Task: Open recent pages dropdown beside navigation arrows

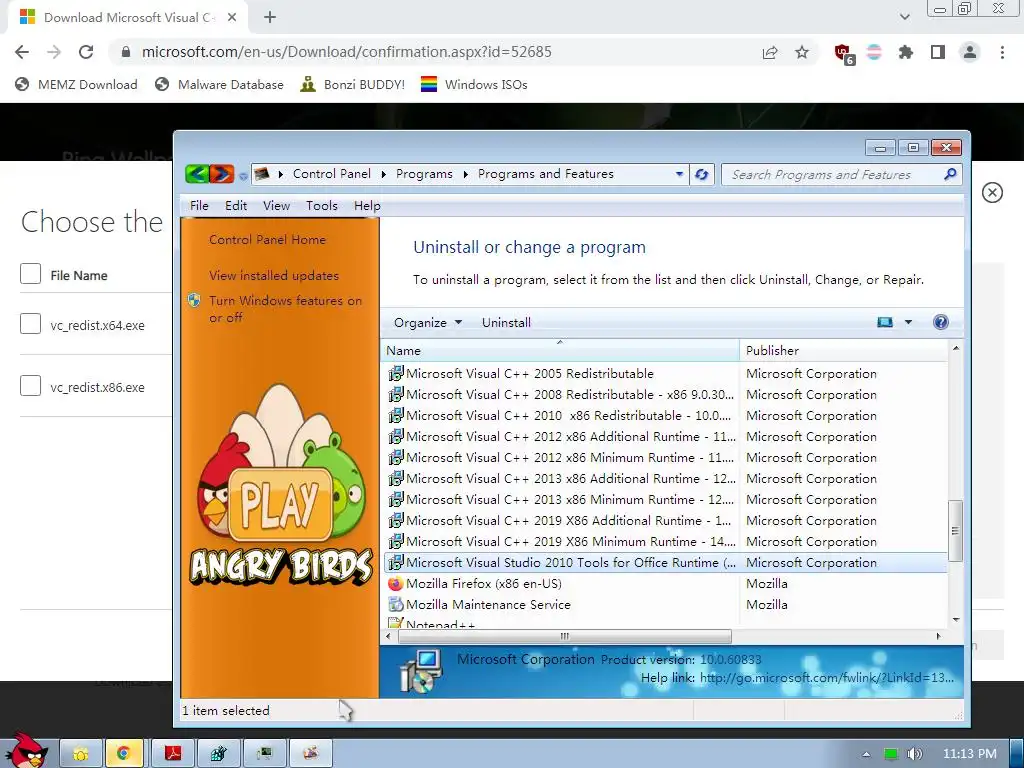Action: click(243, 176)
